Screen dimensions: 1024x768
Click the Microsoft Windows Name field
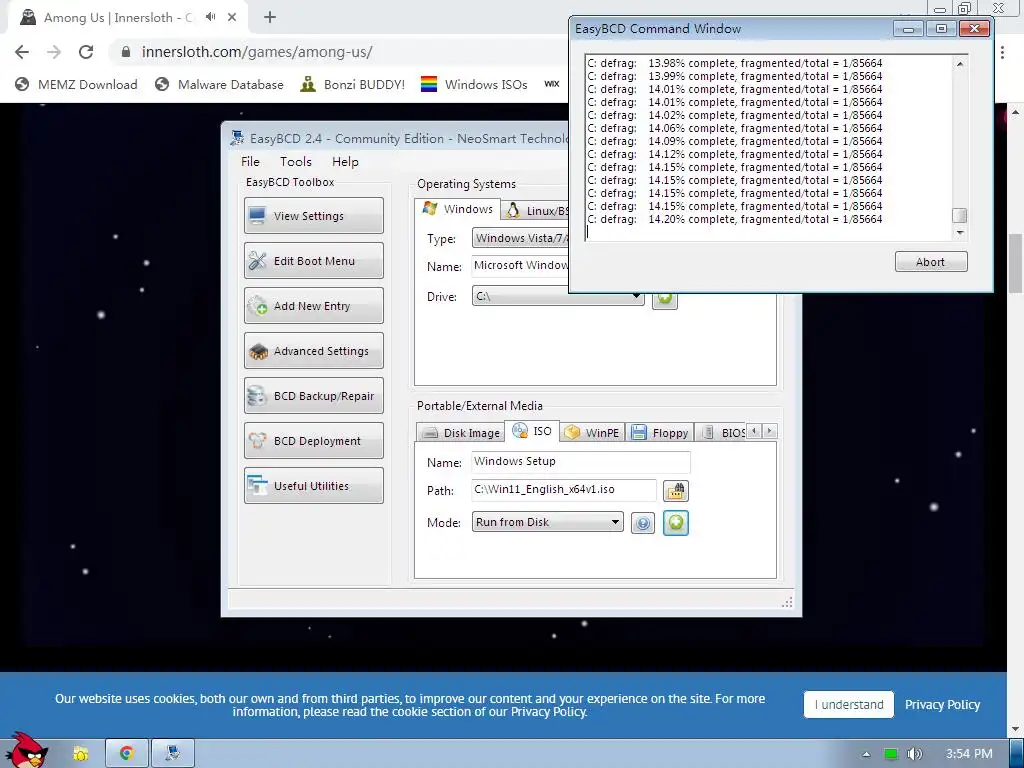520,265
